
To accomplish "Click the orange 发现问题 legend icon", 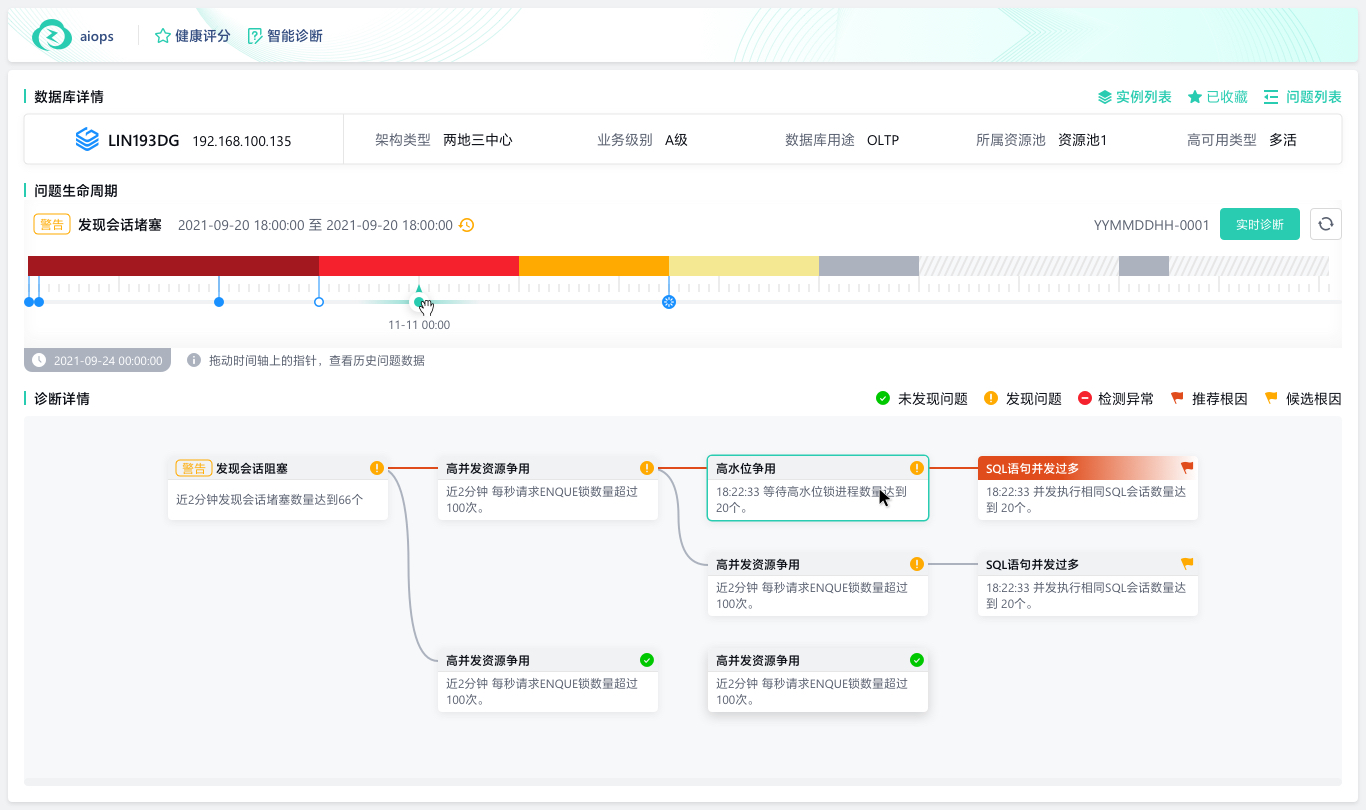I will pos(991,398).
